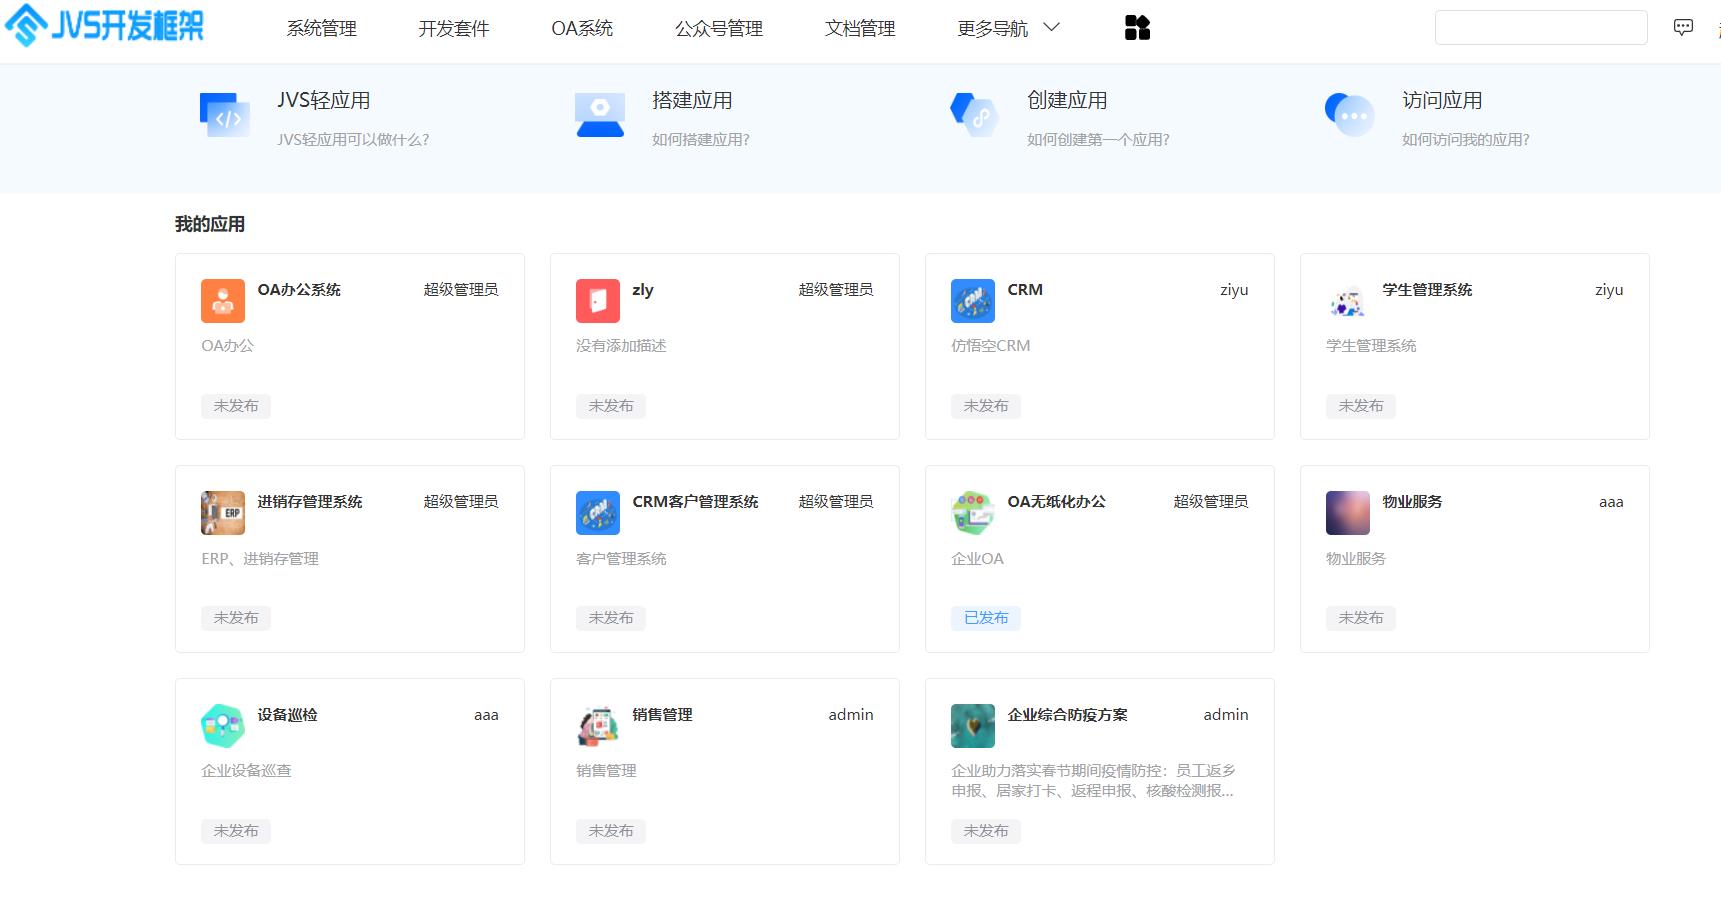Click 未发布 tag on 销售管理 card
This screenshot has height=910, width=1721.
pos(611,831)
